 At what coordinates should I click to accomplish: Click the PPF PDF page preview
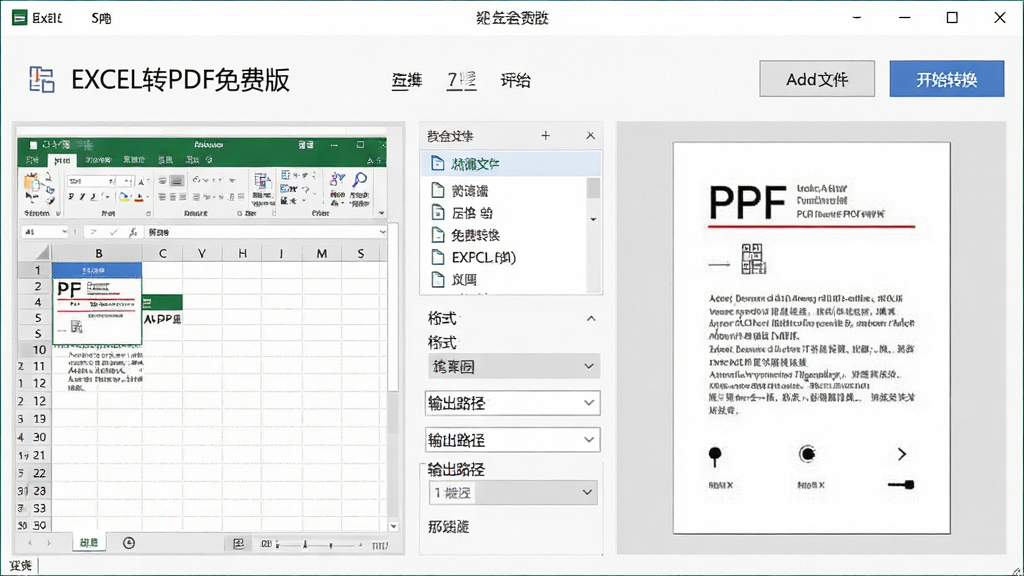pyautogui.click(x=812, y=338)
